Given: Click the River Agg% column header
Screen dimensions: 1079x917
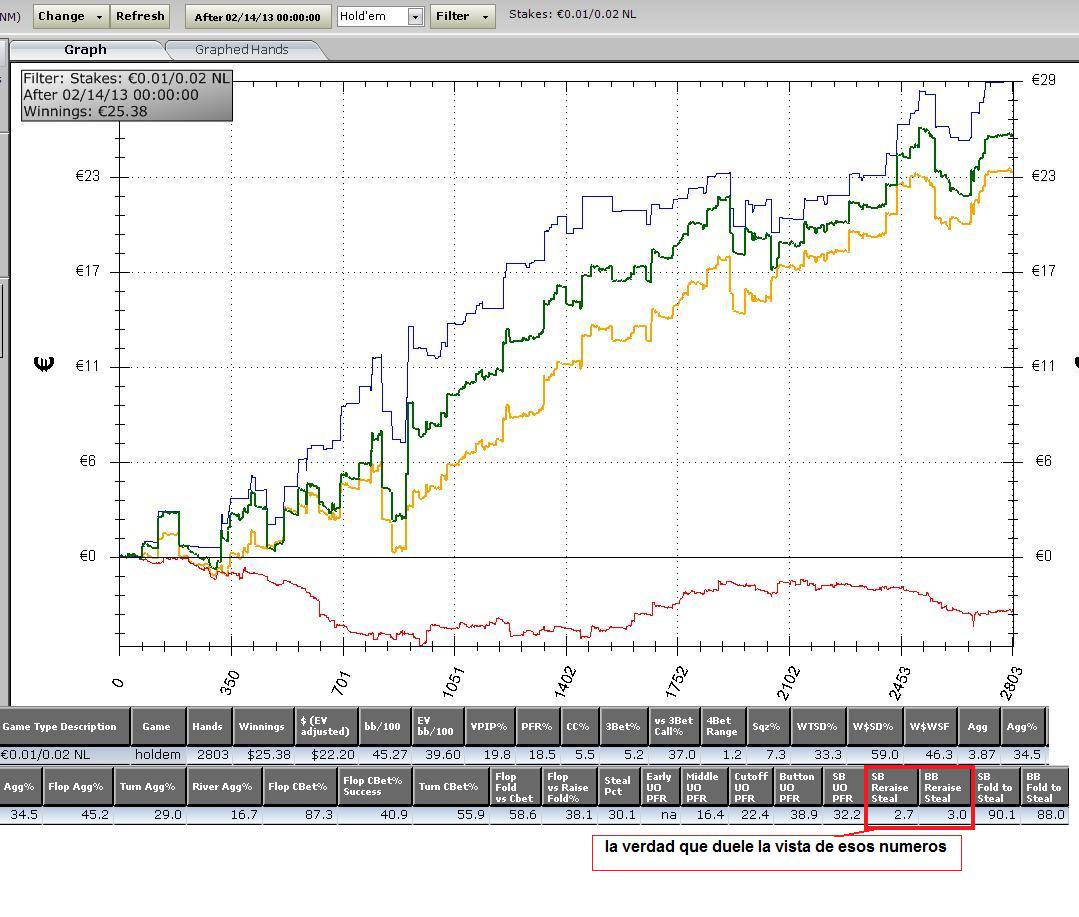Looking at the screenshot, I should (224, 787).
